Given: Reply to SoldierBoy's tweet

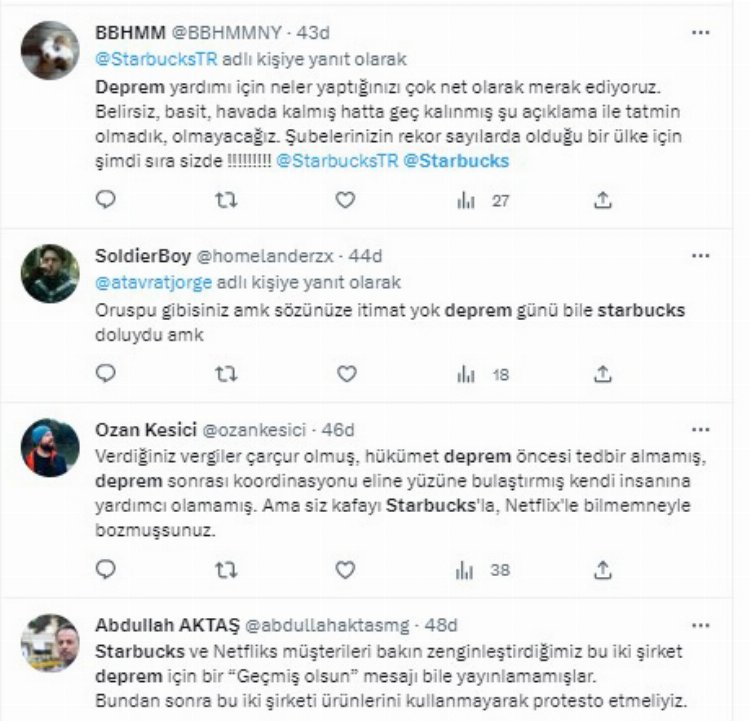Looking at the screenshot, I should (x=106, y=373).
